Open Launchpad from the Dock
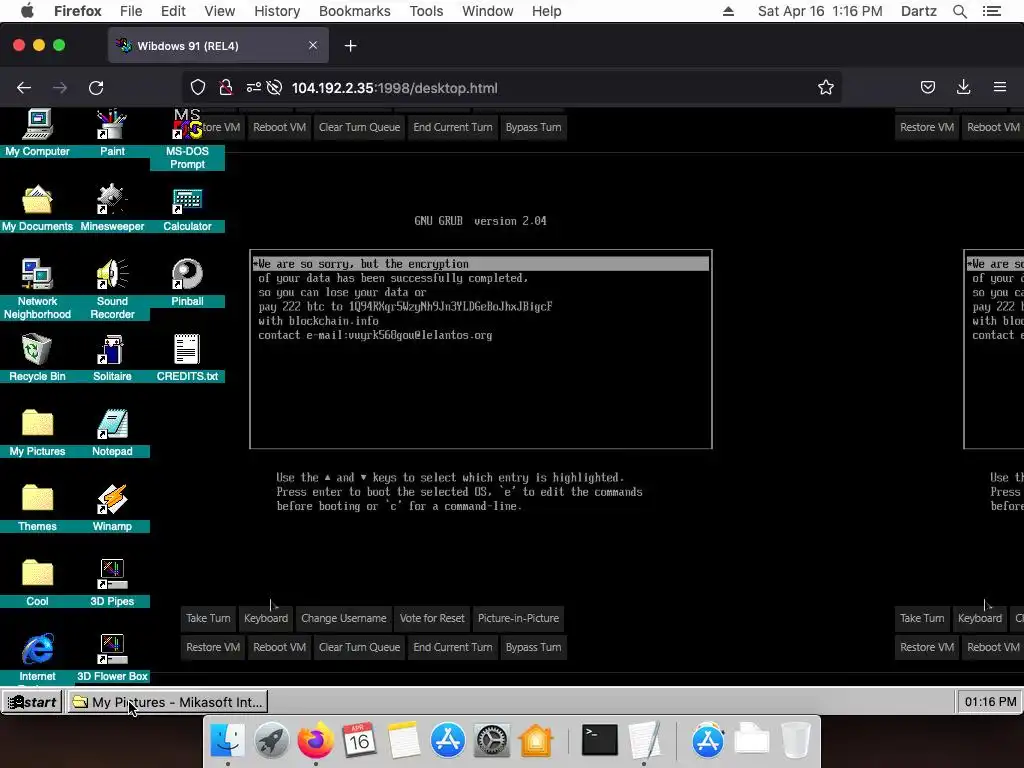This screenshot has height=768, width=1024. (x=271, y=741)
